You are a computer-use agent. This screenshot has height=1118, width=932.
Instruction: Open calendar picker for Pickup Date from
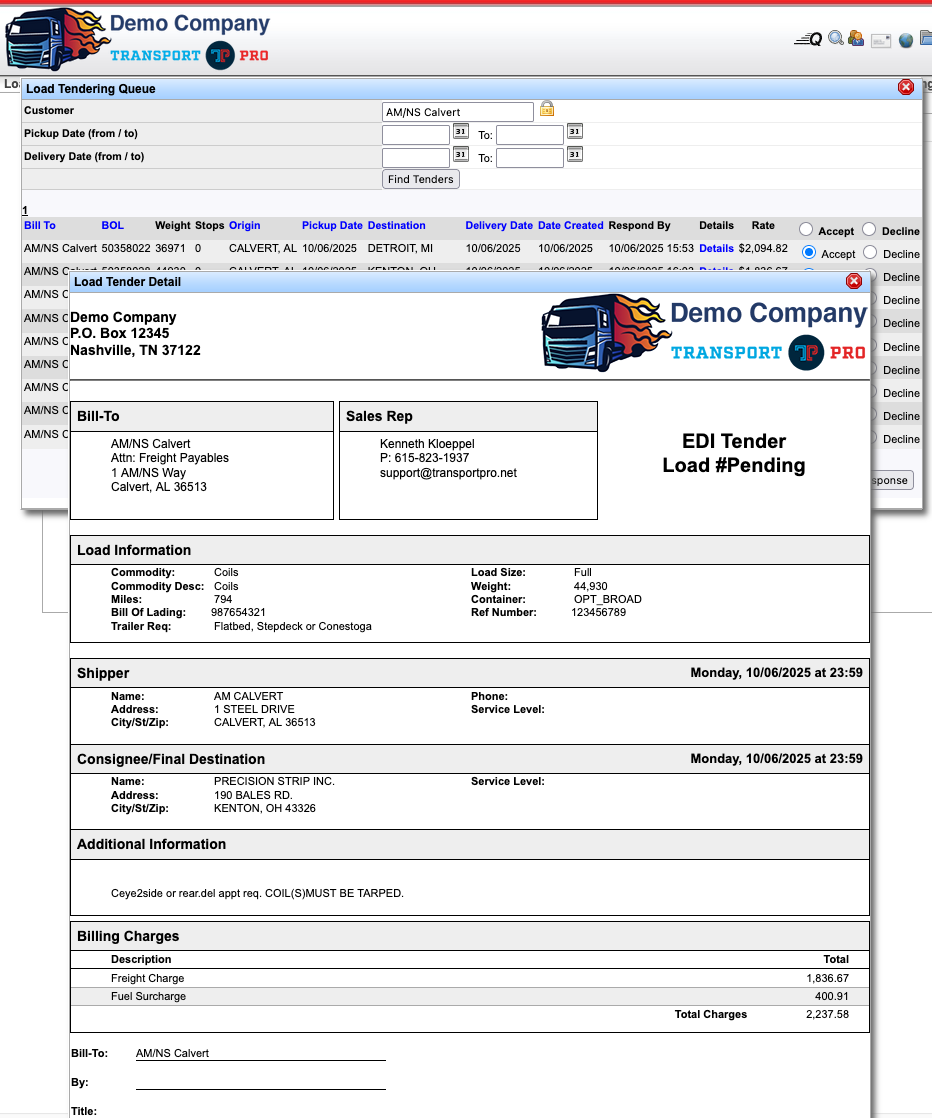[x=461, y=131]
